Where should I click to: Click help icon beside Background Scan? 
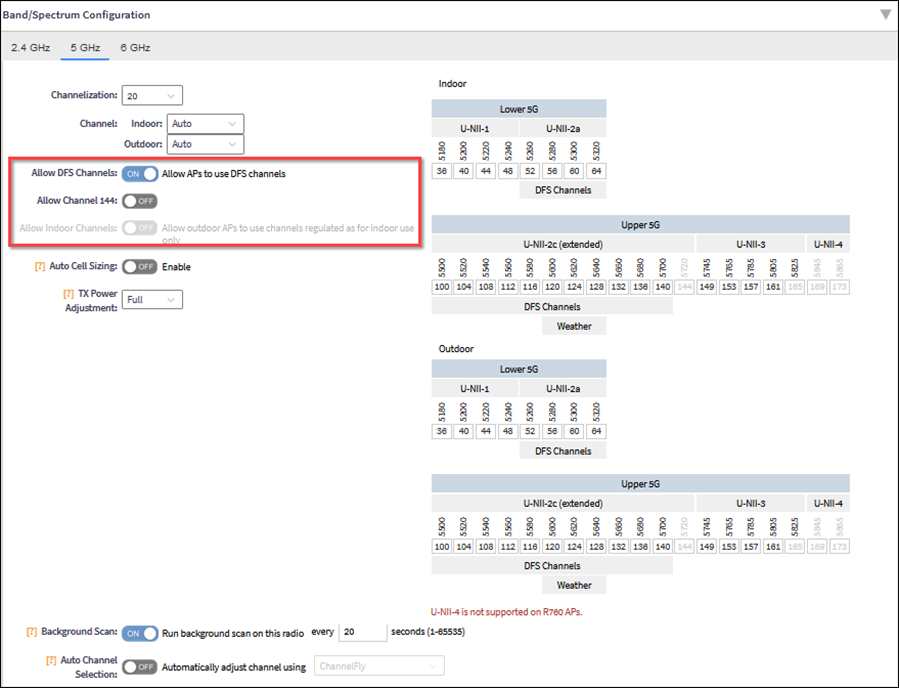[32, 632]
